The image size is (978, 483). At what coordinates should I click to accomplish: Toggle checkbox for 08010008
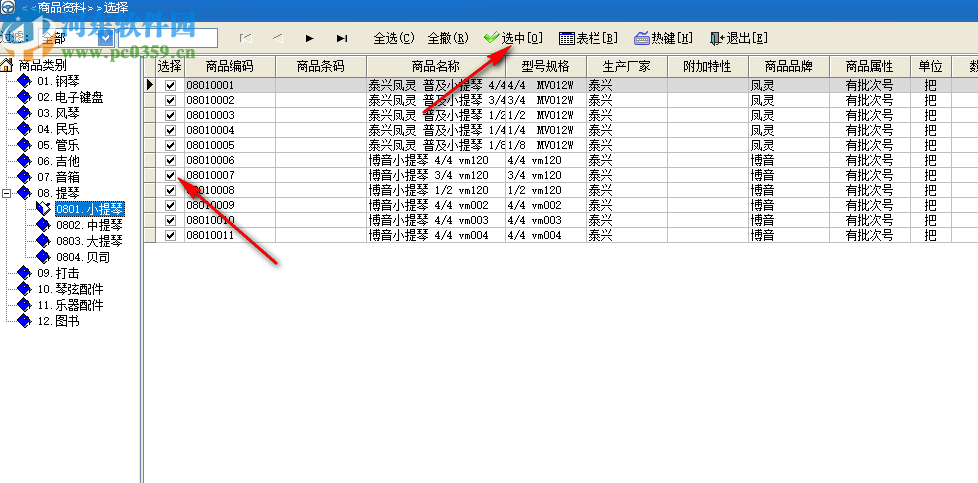pos(170,190)
